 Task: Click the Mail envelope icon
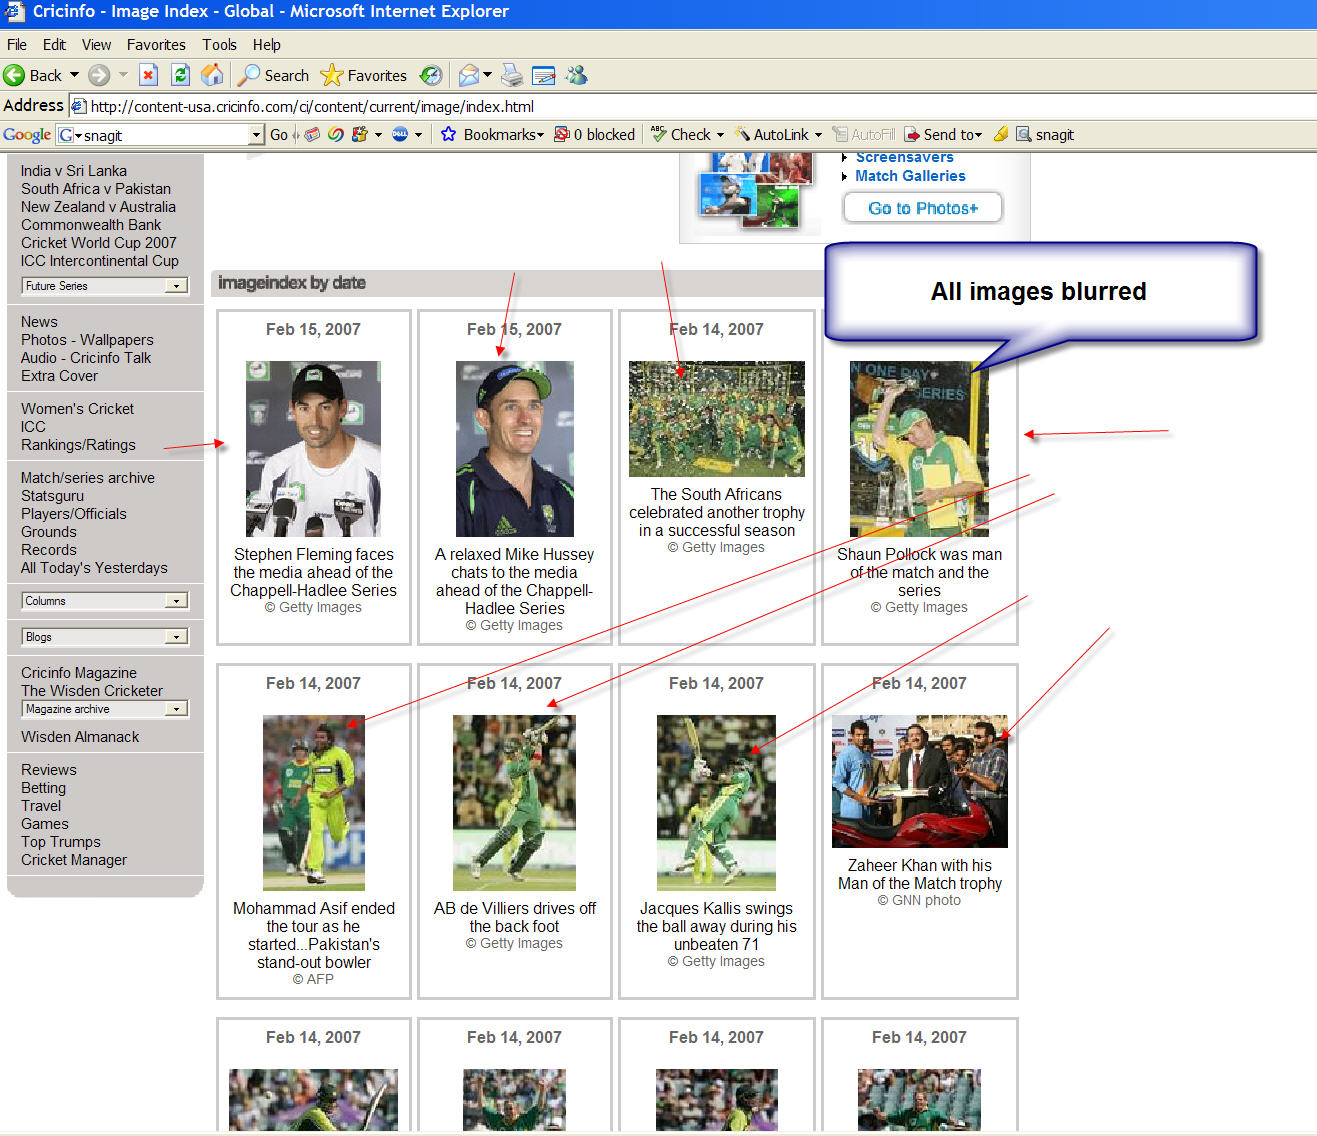pyautogui.click(x=468, y=75)
